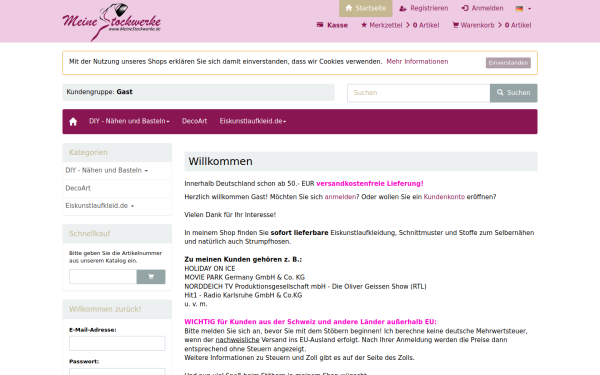Click the Schnellkauf box heading
Image resolution: width=600 pixels, height=375 pixels.
pyautogui.click(x=90, y=234)
